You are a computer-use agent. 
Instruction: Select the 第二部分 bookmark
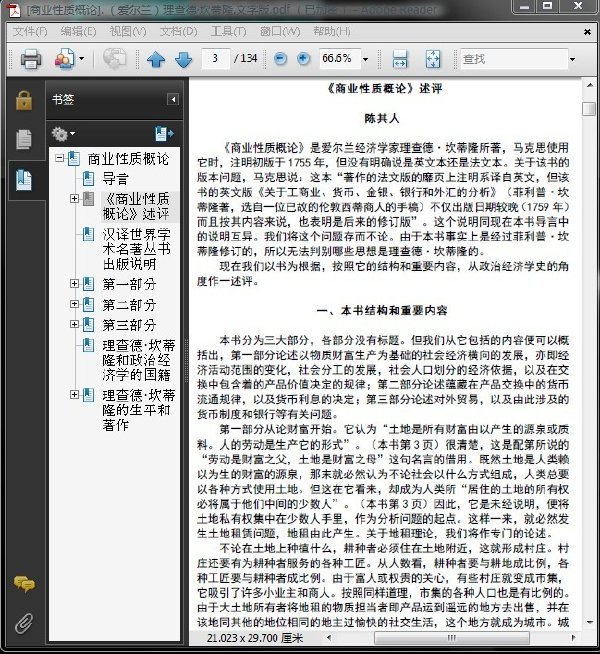(x=129, y=305)
